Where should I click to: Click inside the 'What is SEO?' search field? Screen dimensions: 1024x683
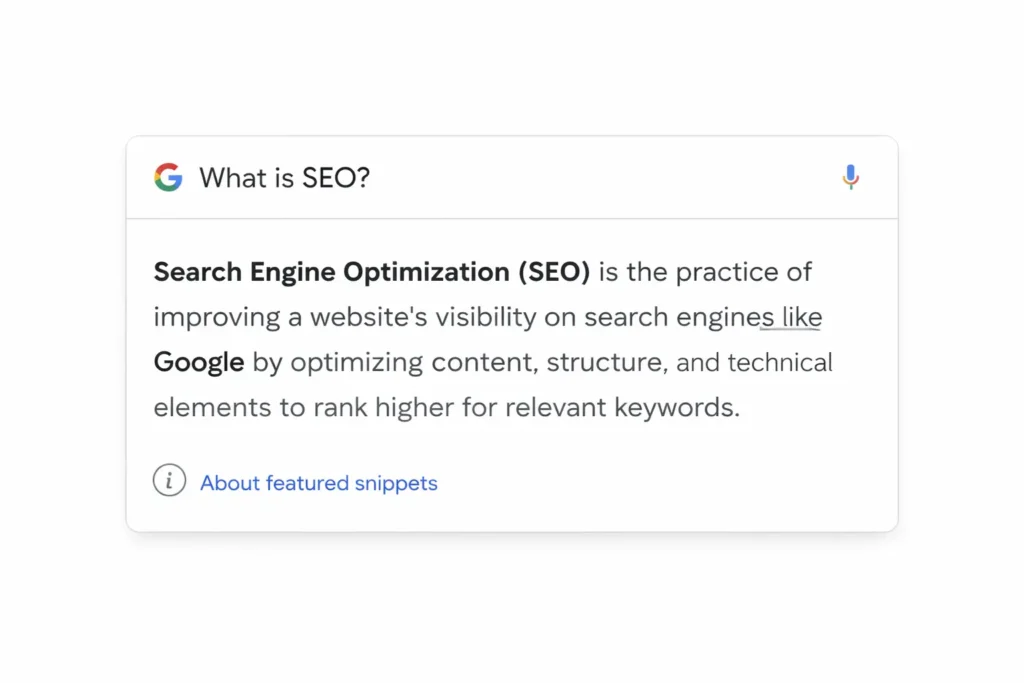[285, 177]
